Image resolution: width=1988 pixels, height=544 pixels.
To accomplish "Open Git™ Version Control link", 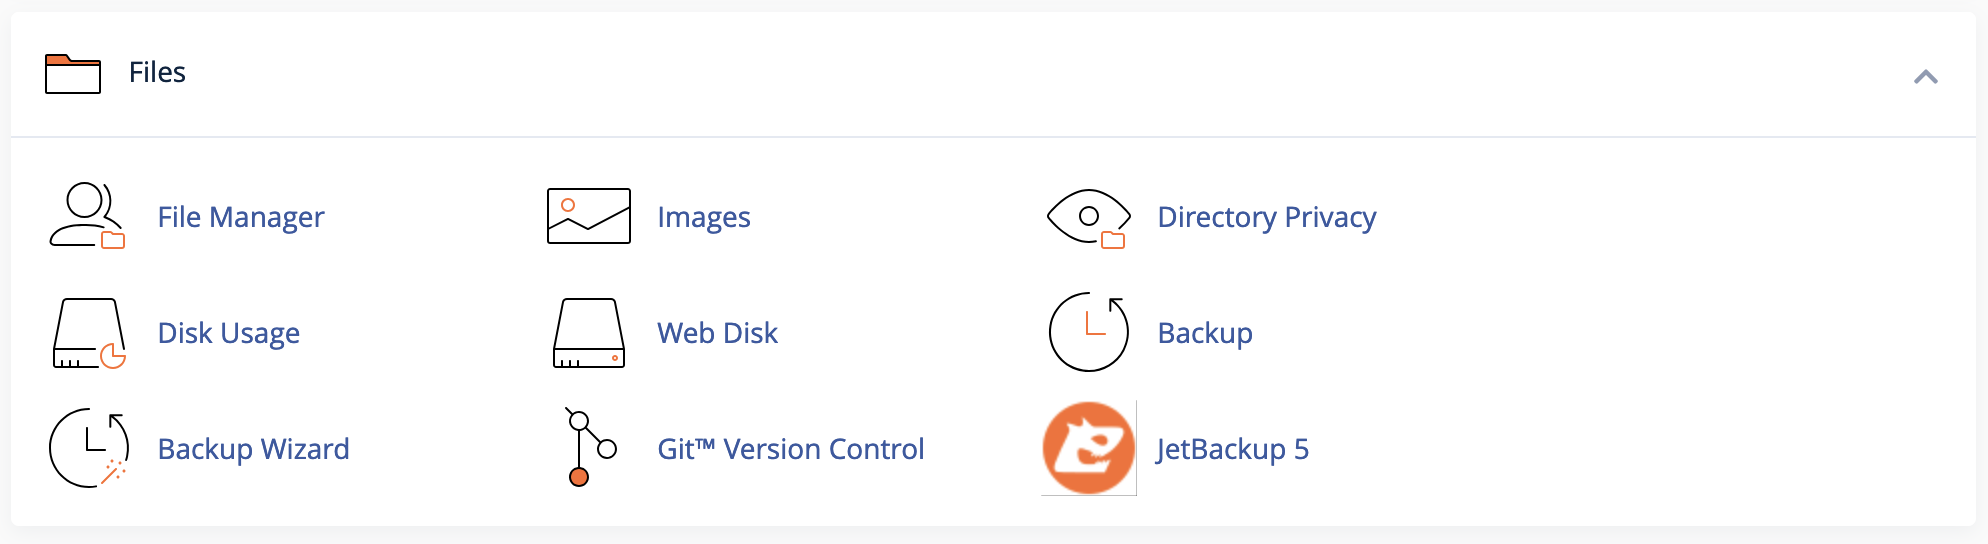I will click(791, 449).
